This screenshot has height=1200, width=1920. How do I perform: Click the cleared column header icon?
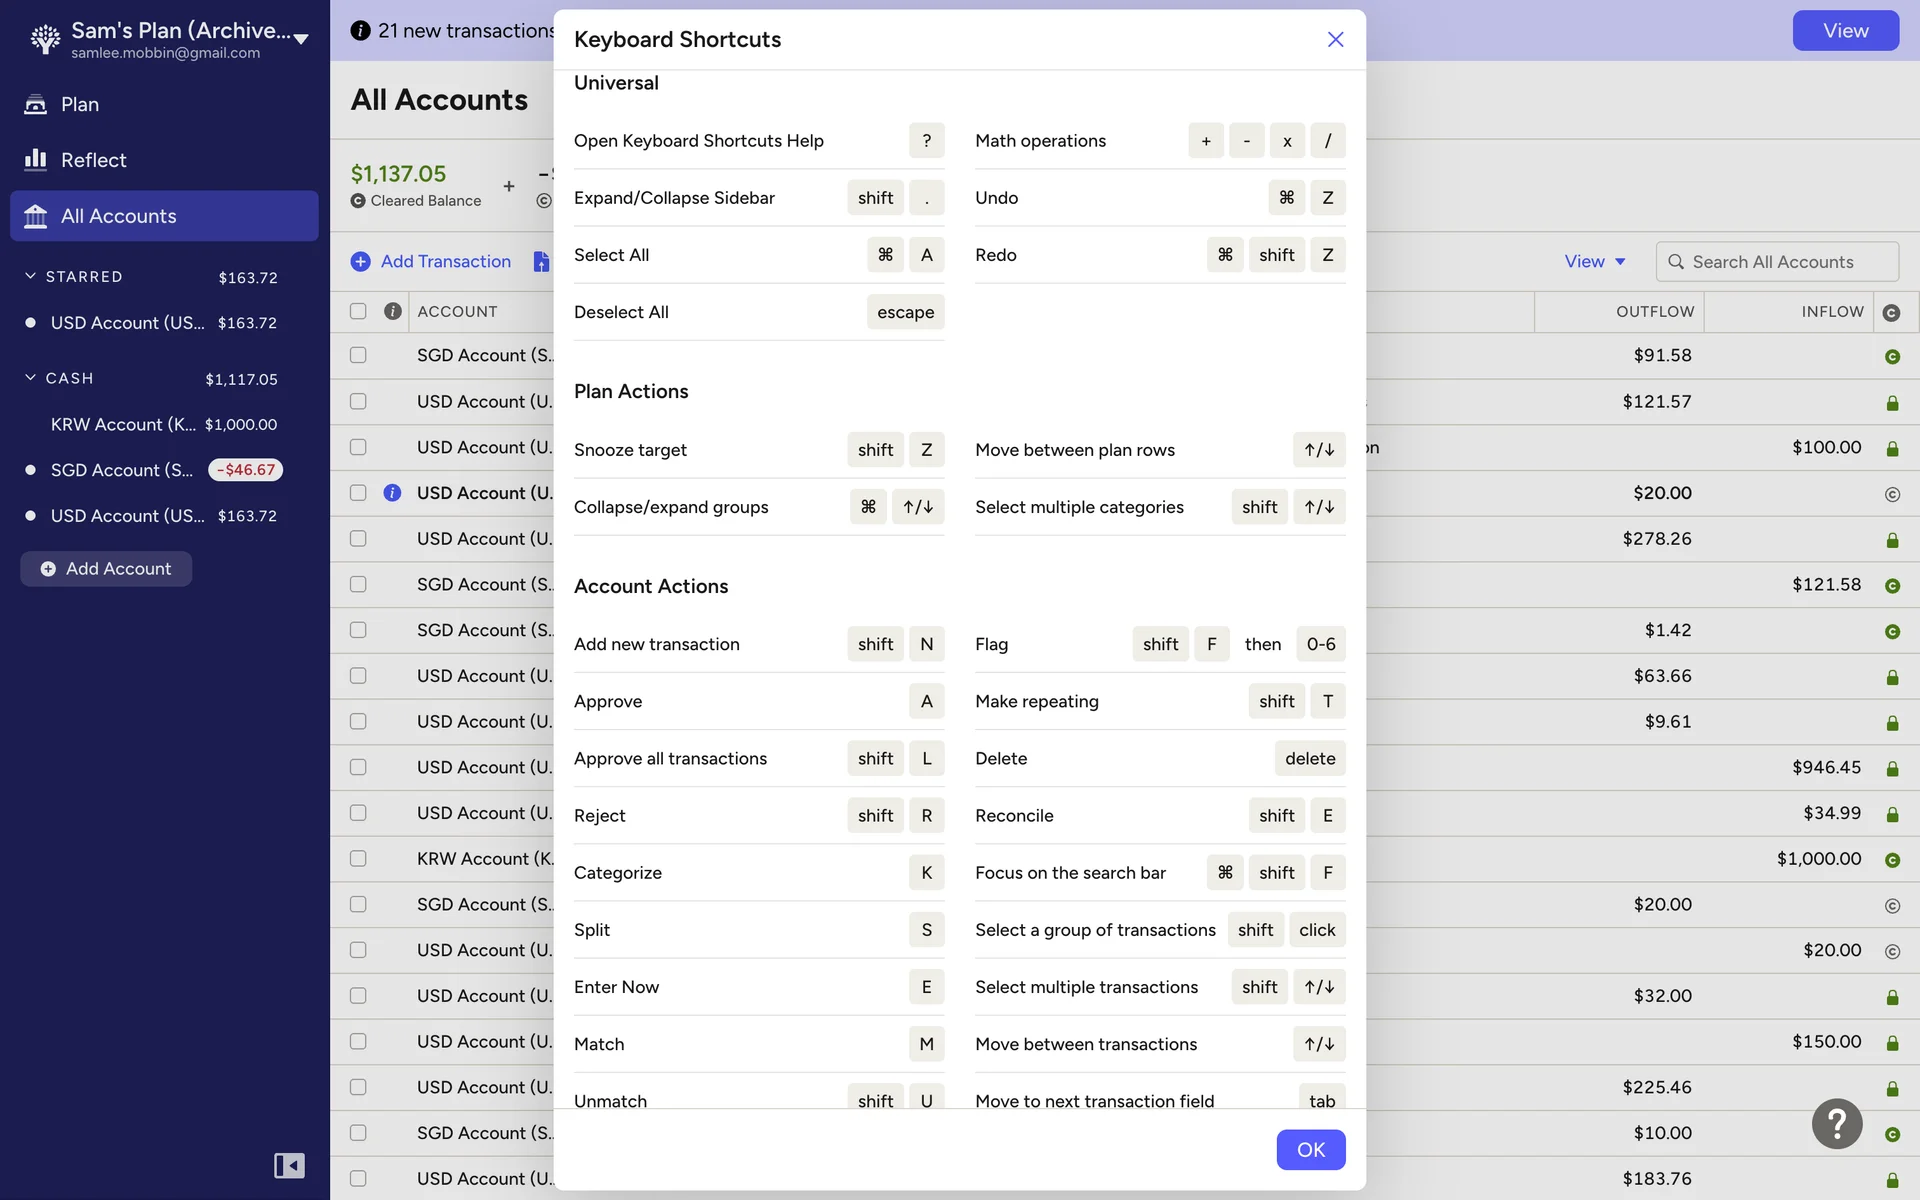point(1891,312)
